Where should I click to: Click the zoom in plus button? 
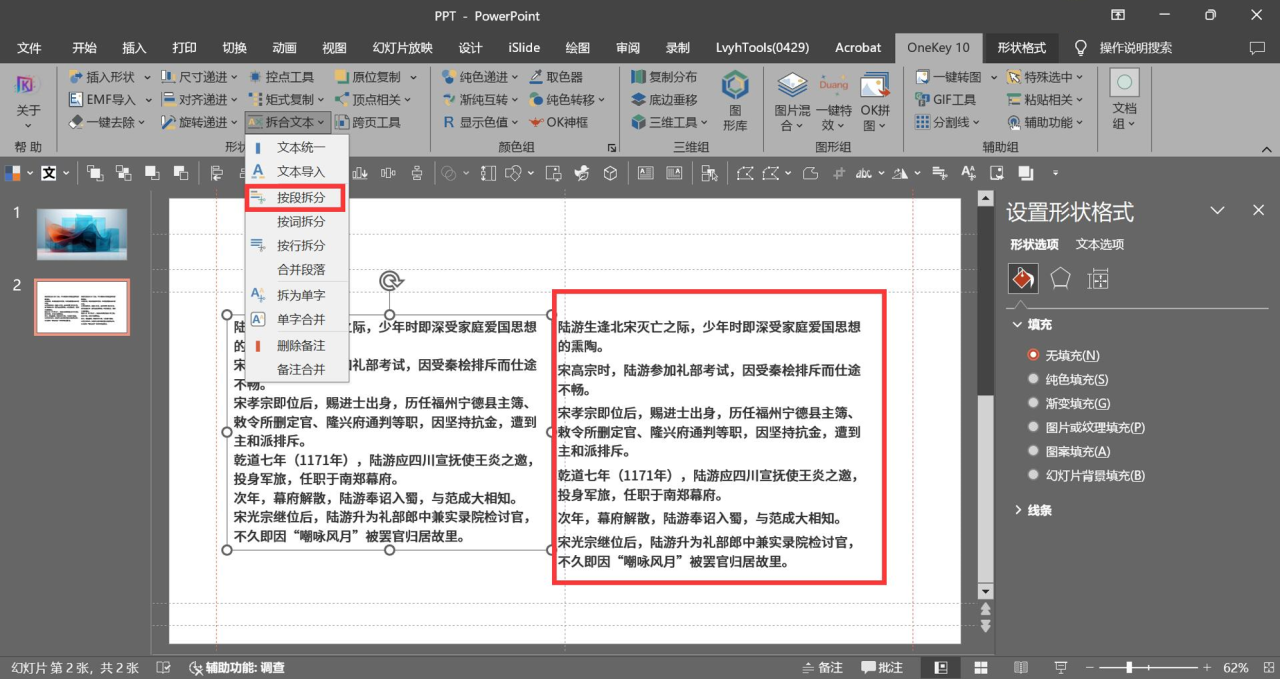1206,667
